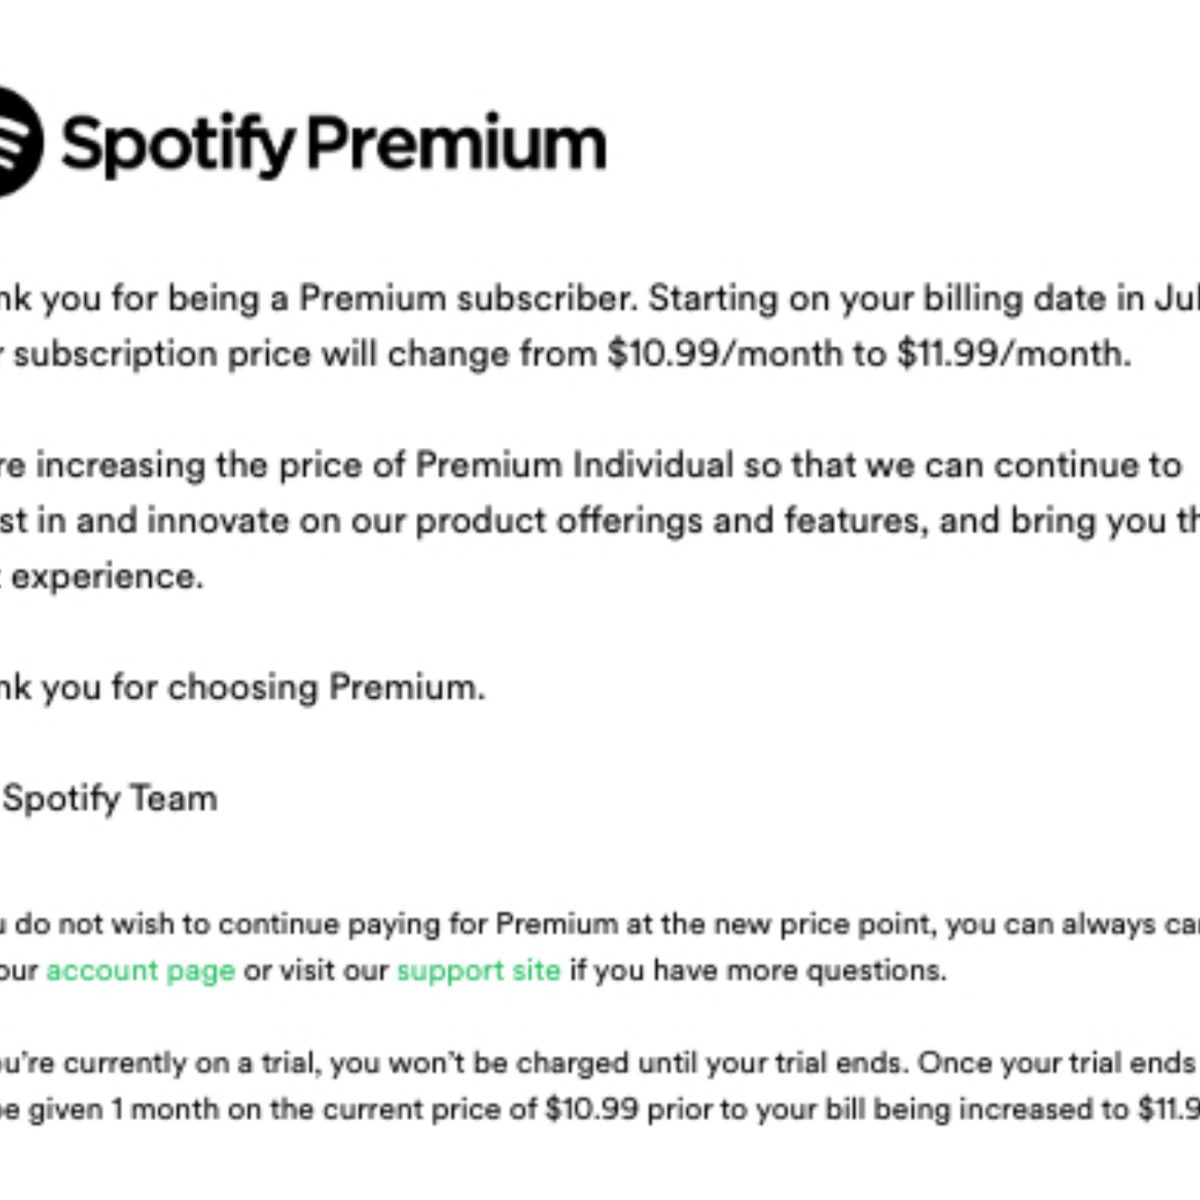The height and width of the screenshot is (1200, 1200).
Task: Click the word "Premium" in the header wordmark
Action: point(456,144)
